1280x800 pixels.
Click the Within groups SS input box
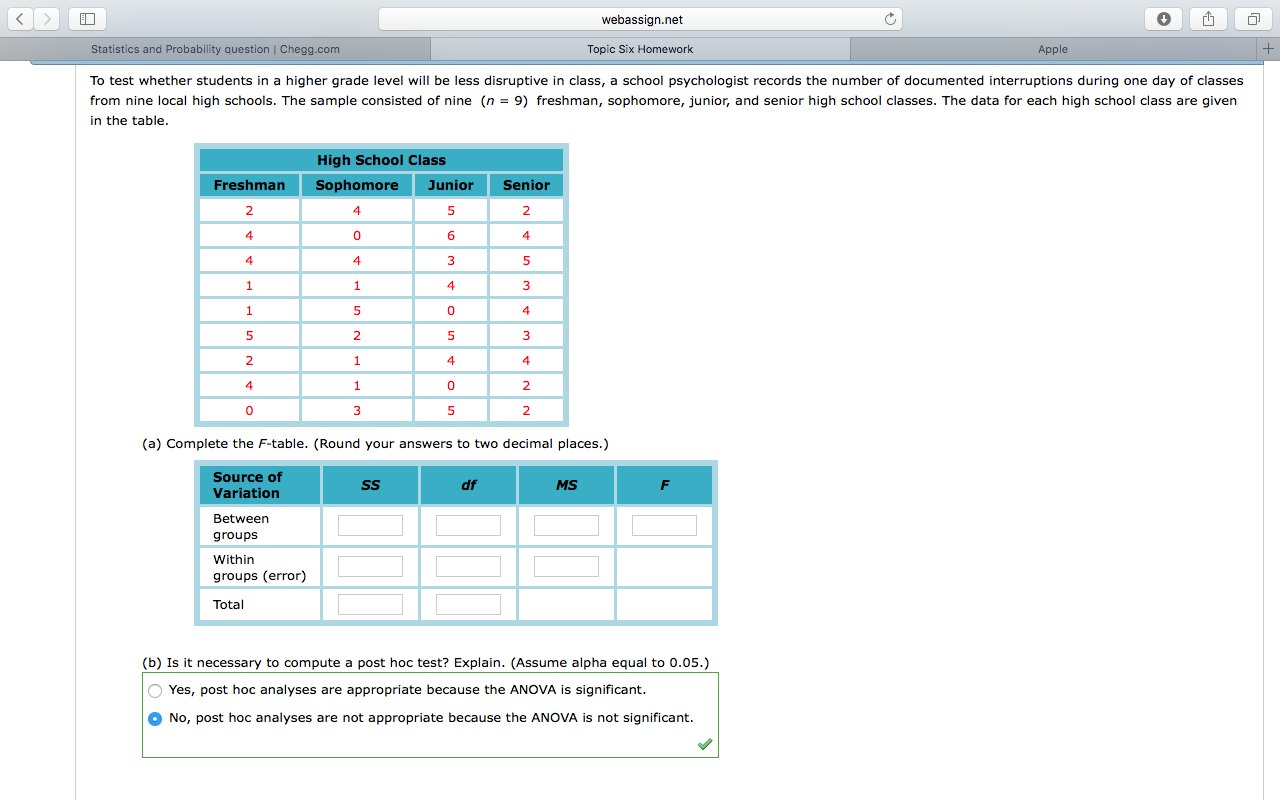tap(370, 566)
